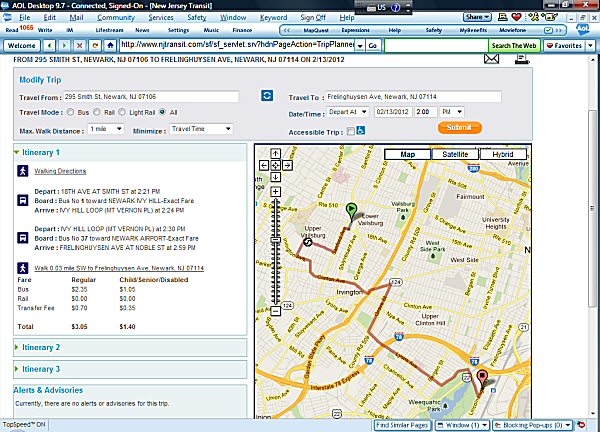The width and height of the screenshot is (600, 432).
Task: Click the map recenter icon
Action: pyautogui.click(x=276, y=165)
